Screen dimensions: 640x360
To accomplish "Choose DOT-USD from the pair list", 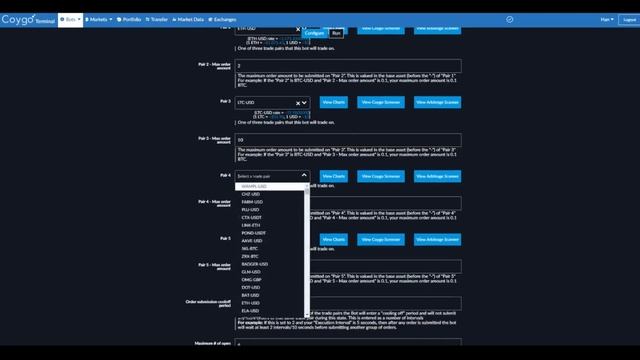I will [x=270, y=287].
